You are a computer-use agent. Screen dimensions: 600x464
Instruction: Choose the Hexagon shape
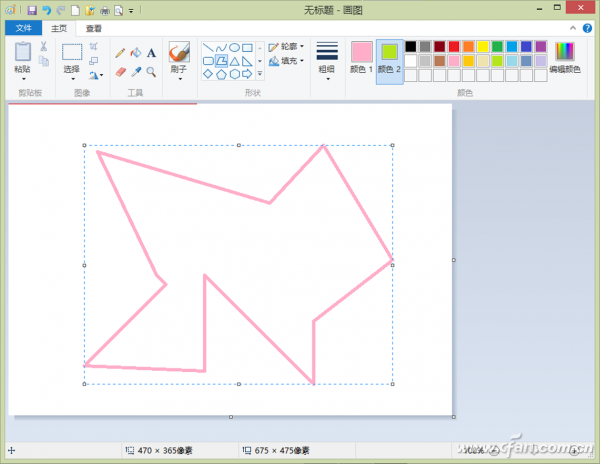[x=234, y=74]
